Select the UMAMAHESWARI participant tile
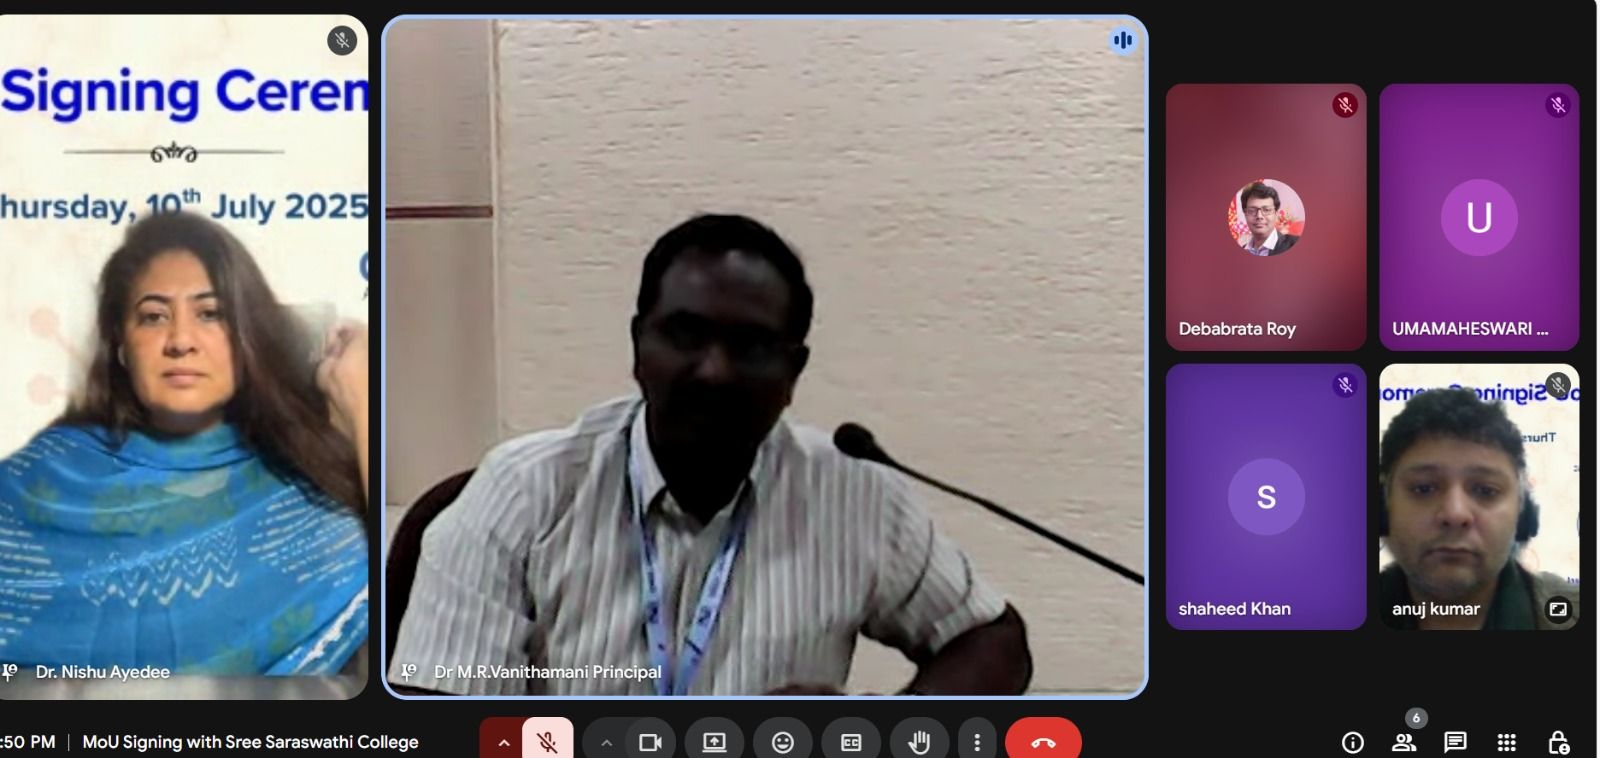 pos(1479,217)
